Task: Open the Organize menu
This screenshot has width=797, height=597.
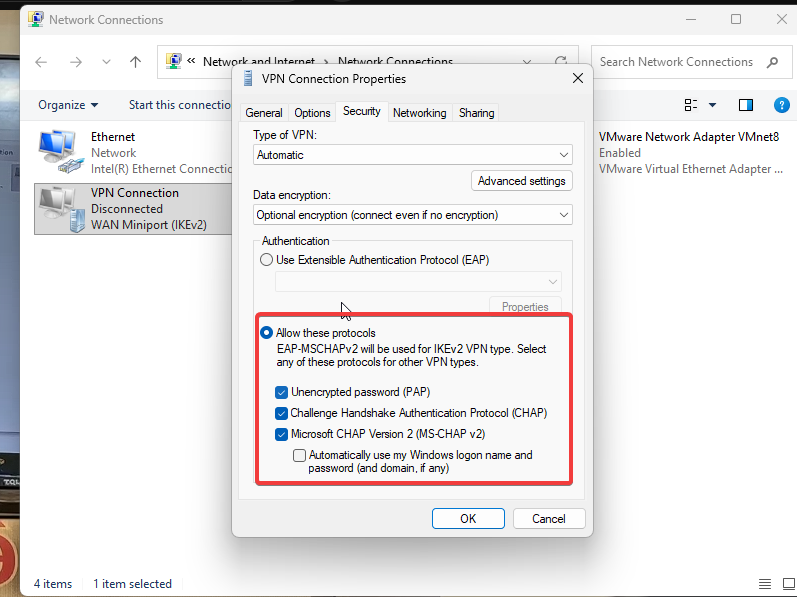Action: [68, 105]
